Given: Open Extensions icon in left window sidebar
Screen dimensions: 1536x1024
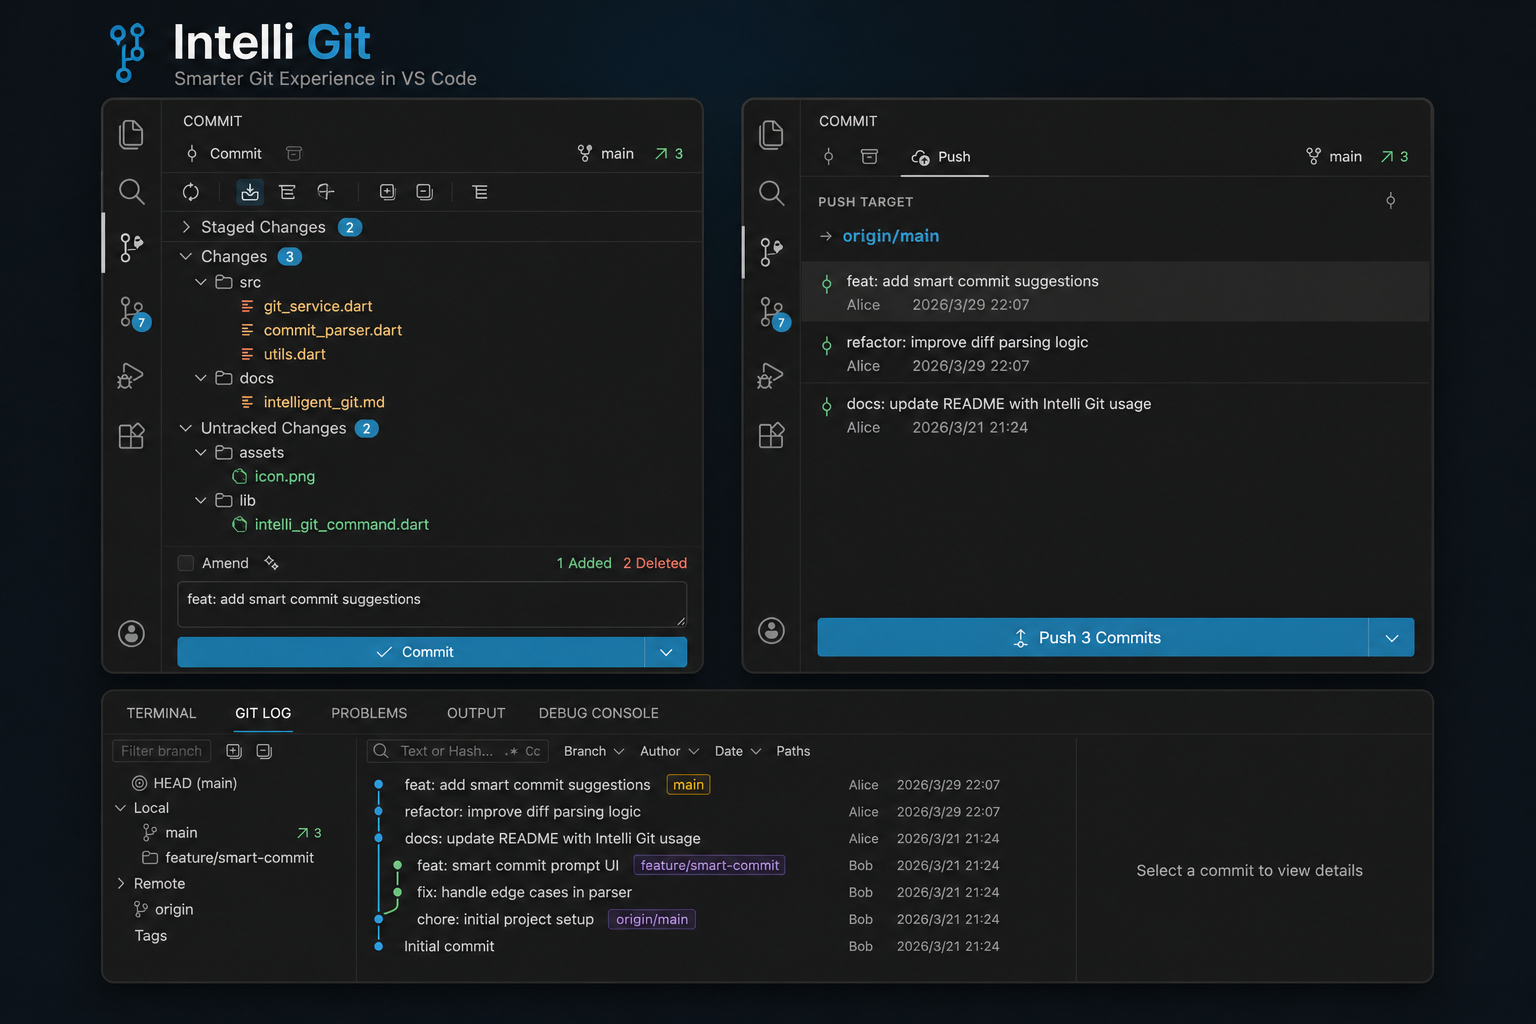Looking at the screenshot, I should coord(131,435).
